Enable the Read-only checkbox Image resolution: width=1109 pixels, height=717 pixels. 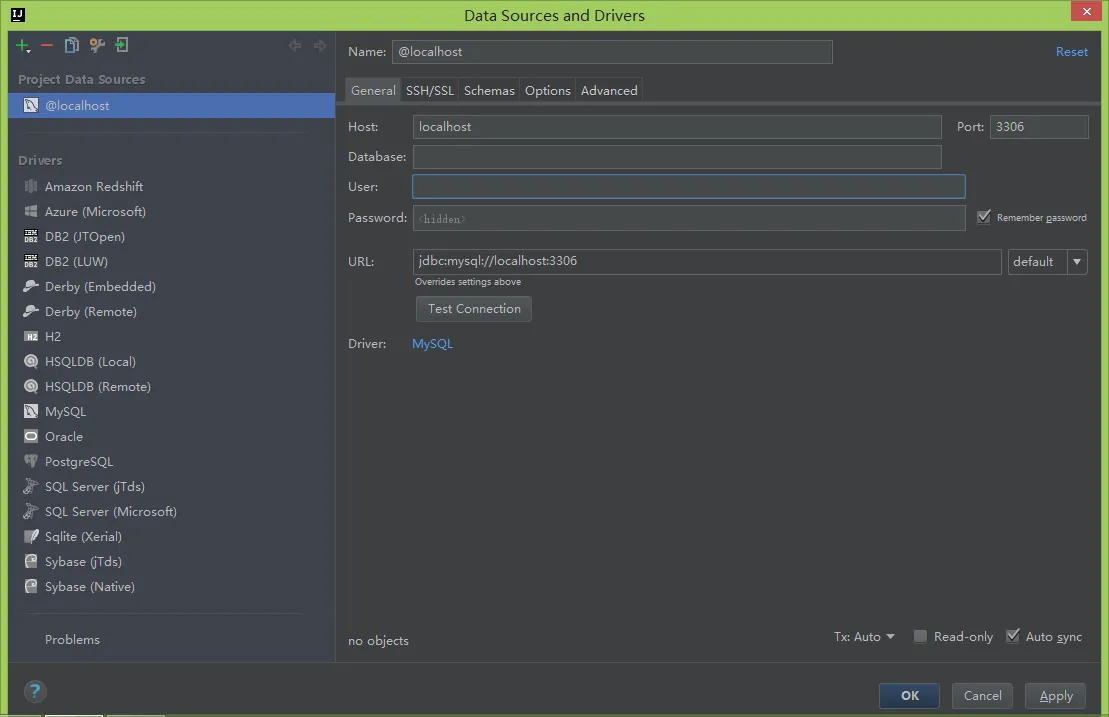click(x=920, y=637)
